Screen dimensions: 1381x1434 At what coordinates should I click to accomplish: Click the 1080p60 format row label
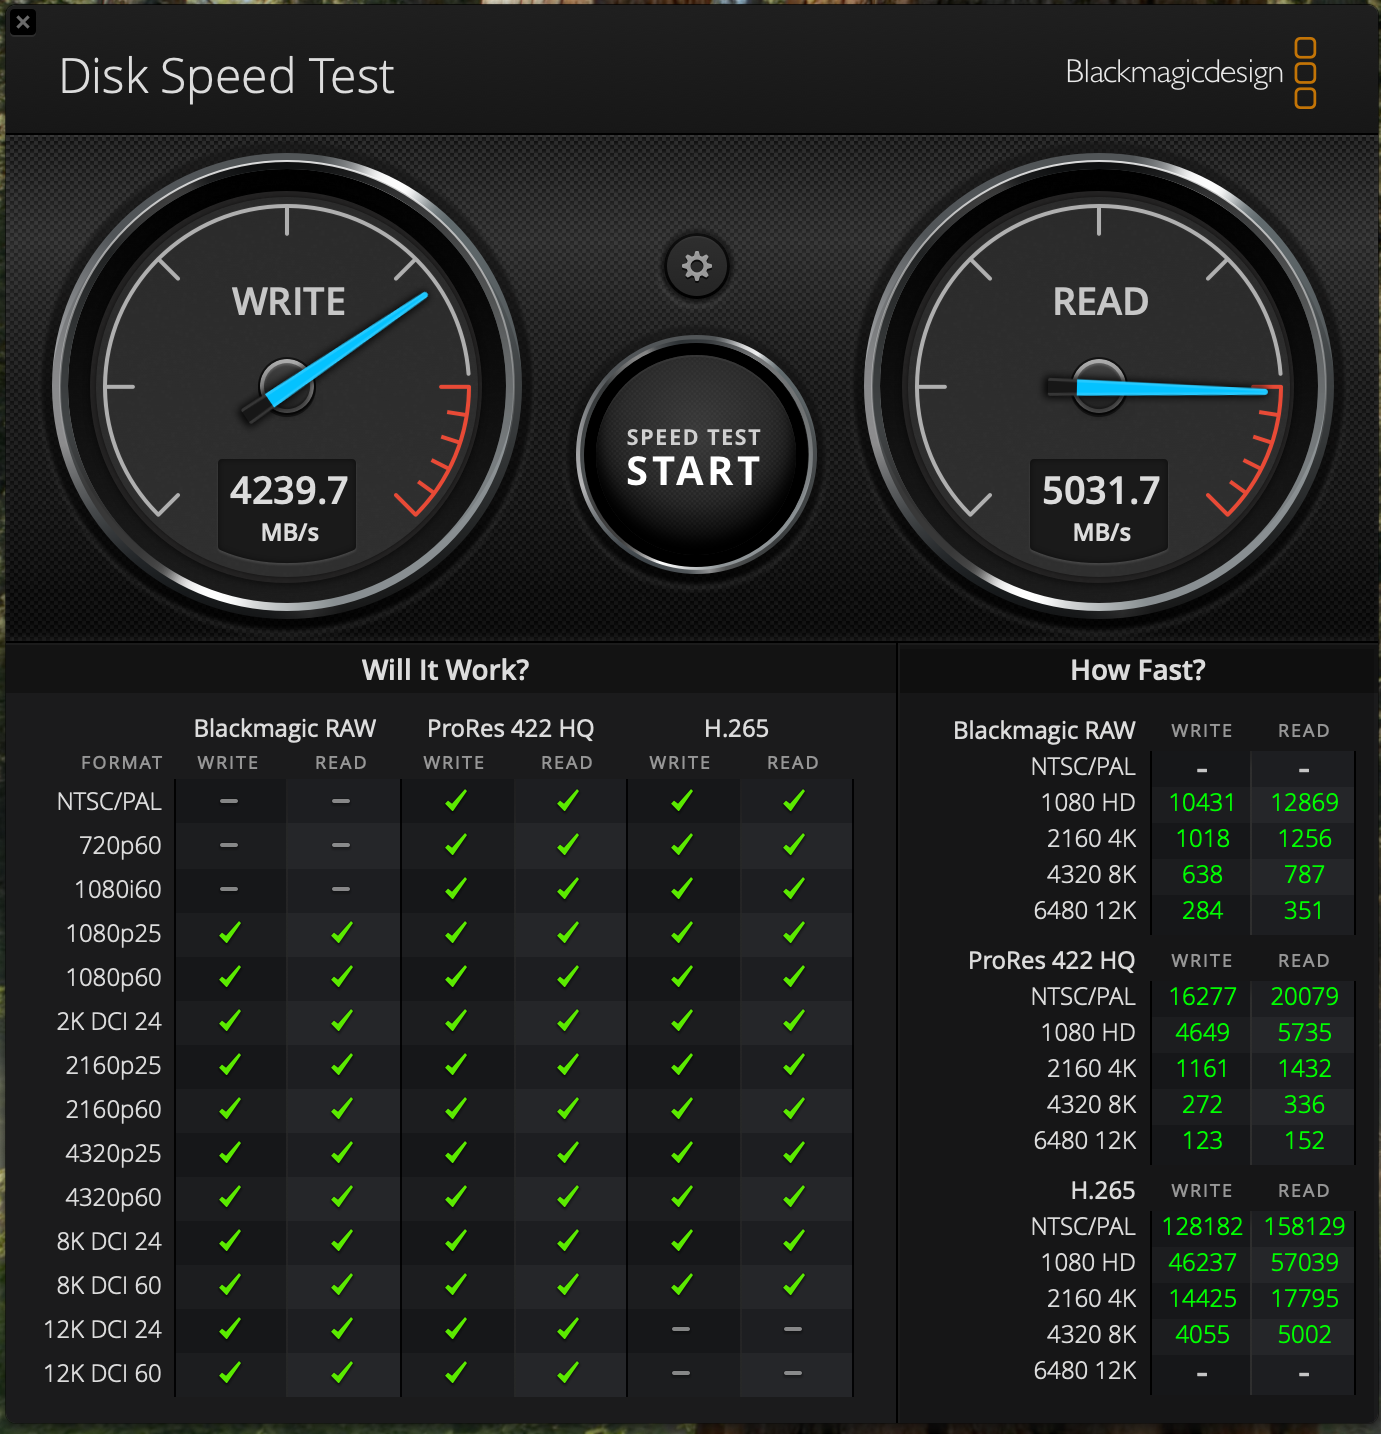click(113, 978)
